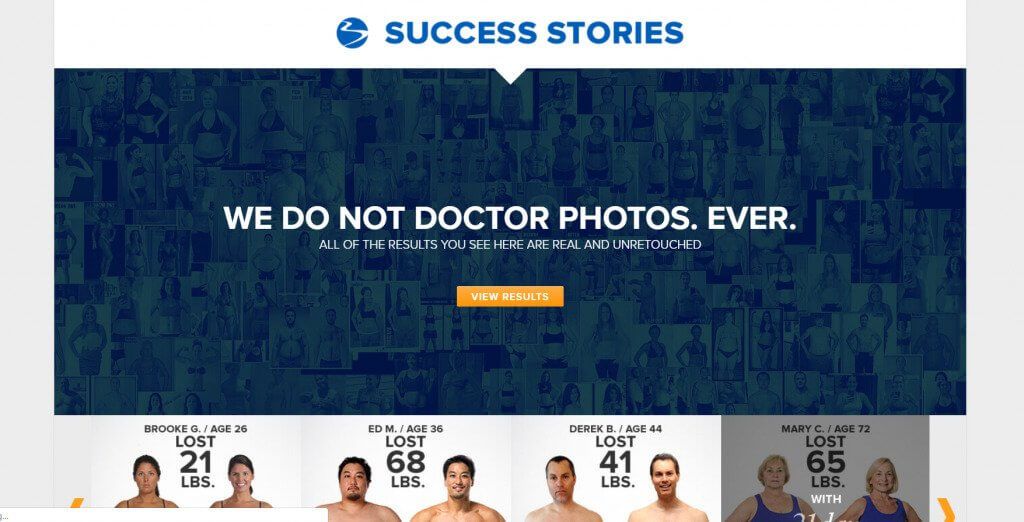Click the blue globe logo icon
The width and height of the screenshot is (1024, 522).
tap(352, 33)
